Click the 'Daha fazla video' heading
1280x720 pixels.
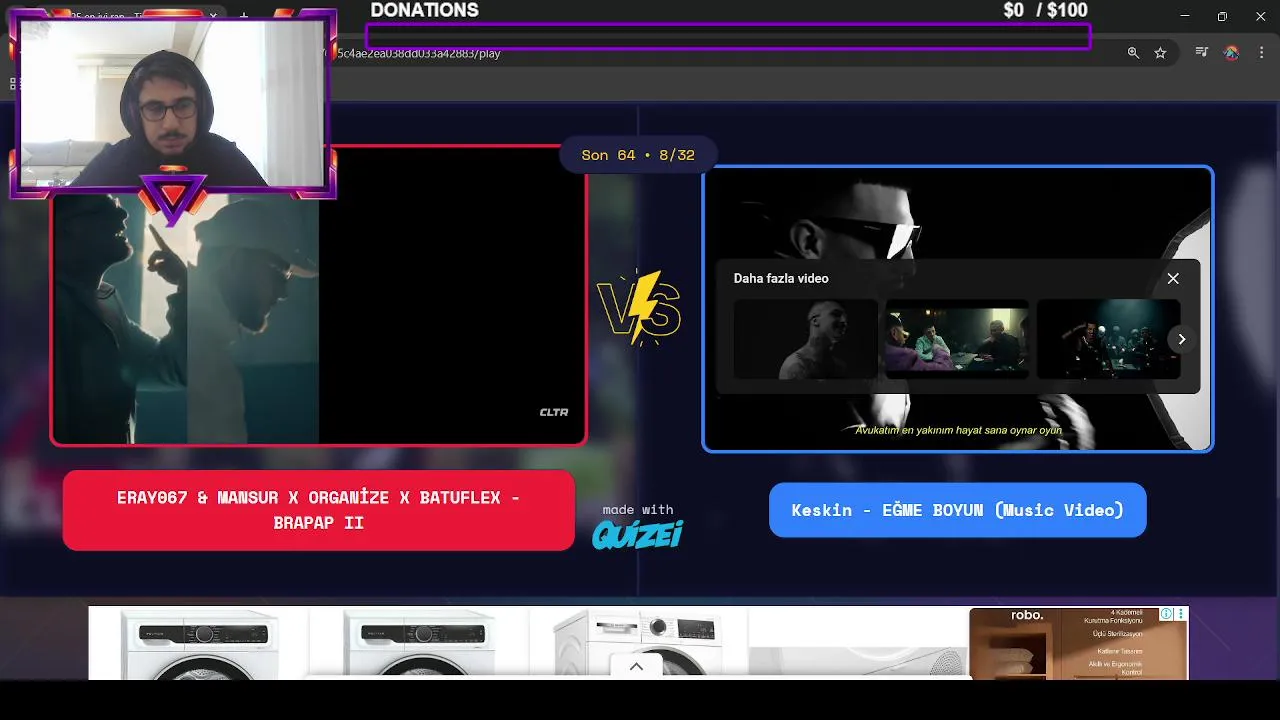point(781,278)
